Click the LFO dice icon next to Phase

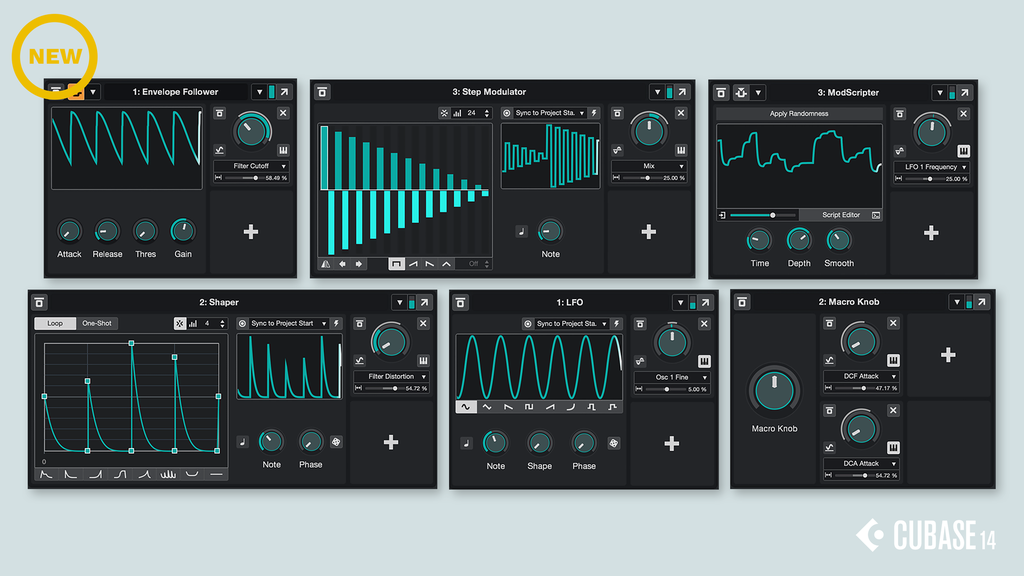click(x=613, y=443)
